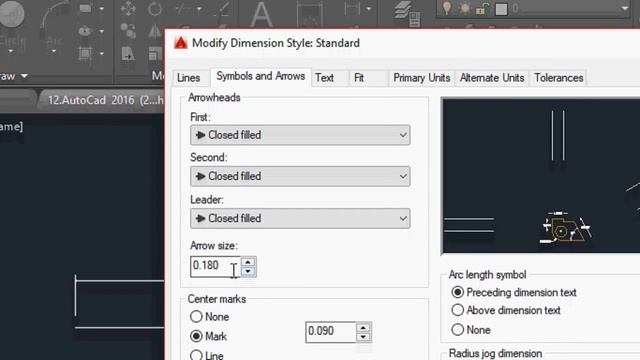Select the Circle tool in the ribbon
The image size is (640, 360).
point(11,13)
